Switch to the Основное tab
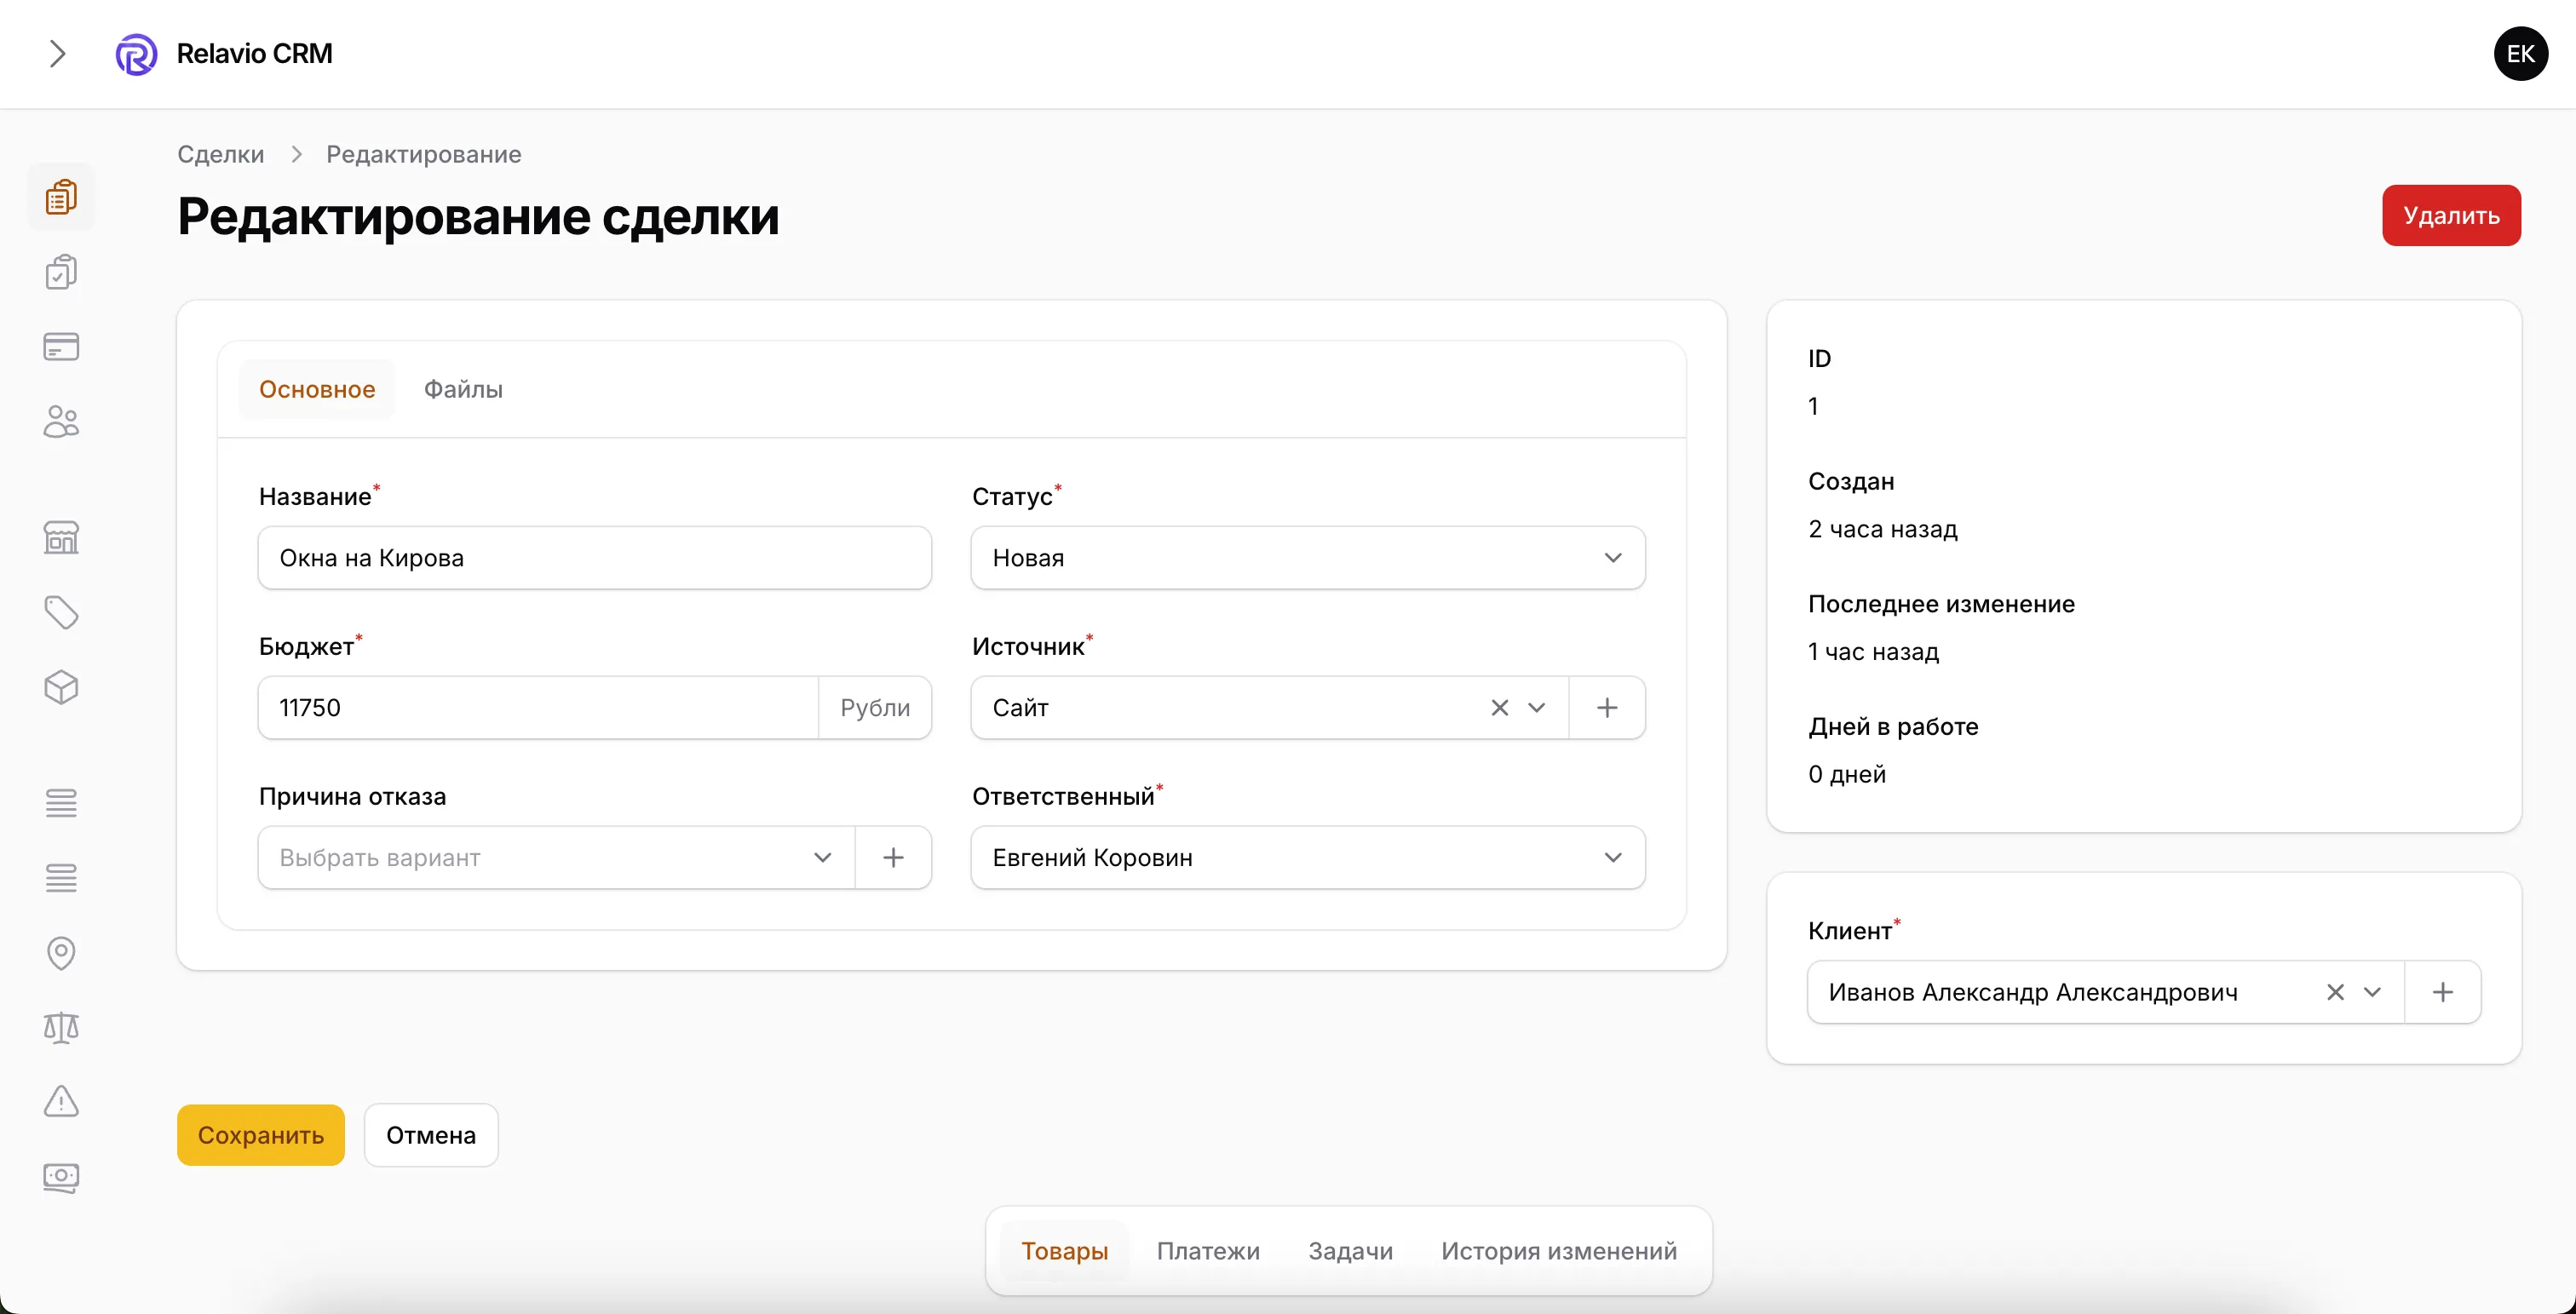This screenshot has width=2576, height=1314. 317,389
